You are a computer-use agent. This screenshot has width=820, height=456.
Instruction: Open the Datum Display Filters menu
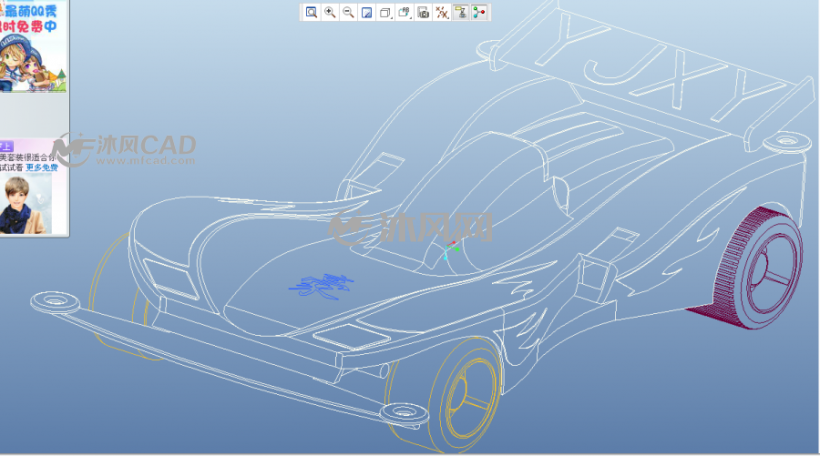tap(442, 13)
